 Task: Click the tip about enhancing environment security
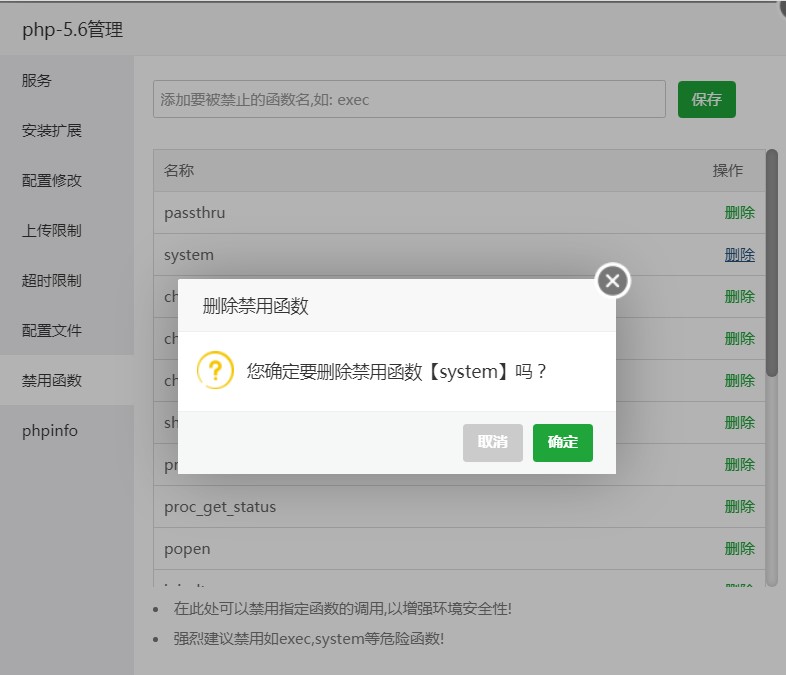342,609
